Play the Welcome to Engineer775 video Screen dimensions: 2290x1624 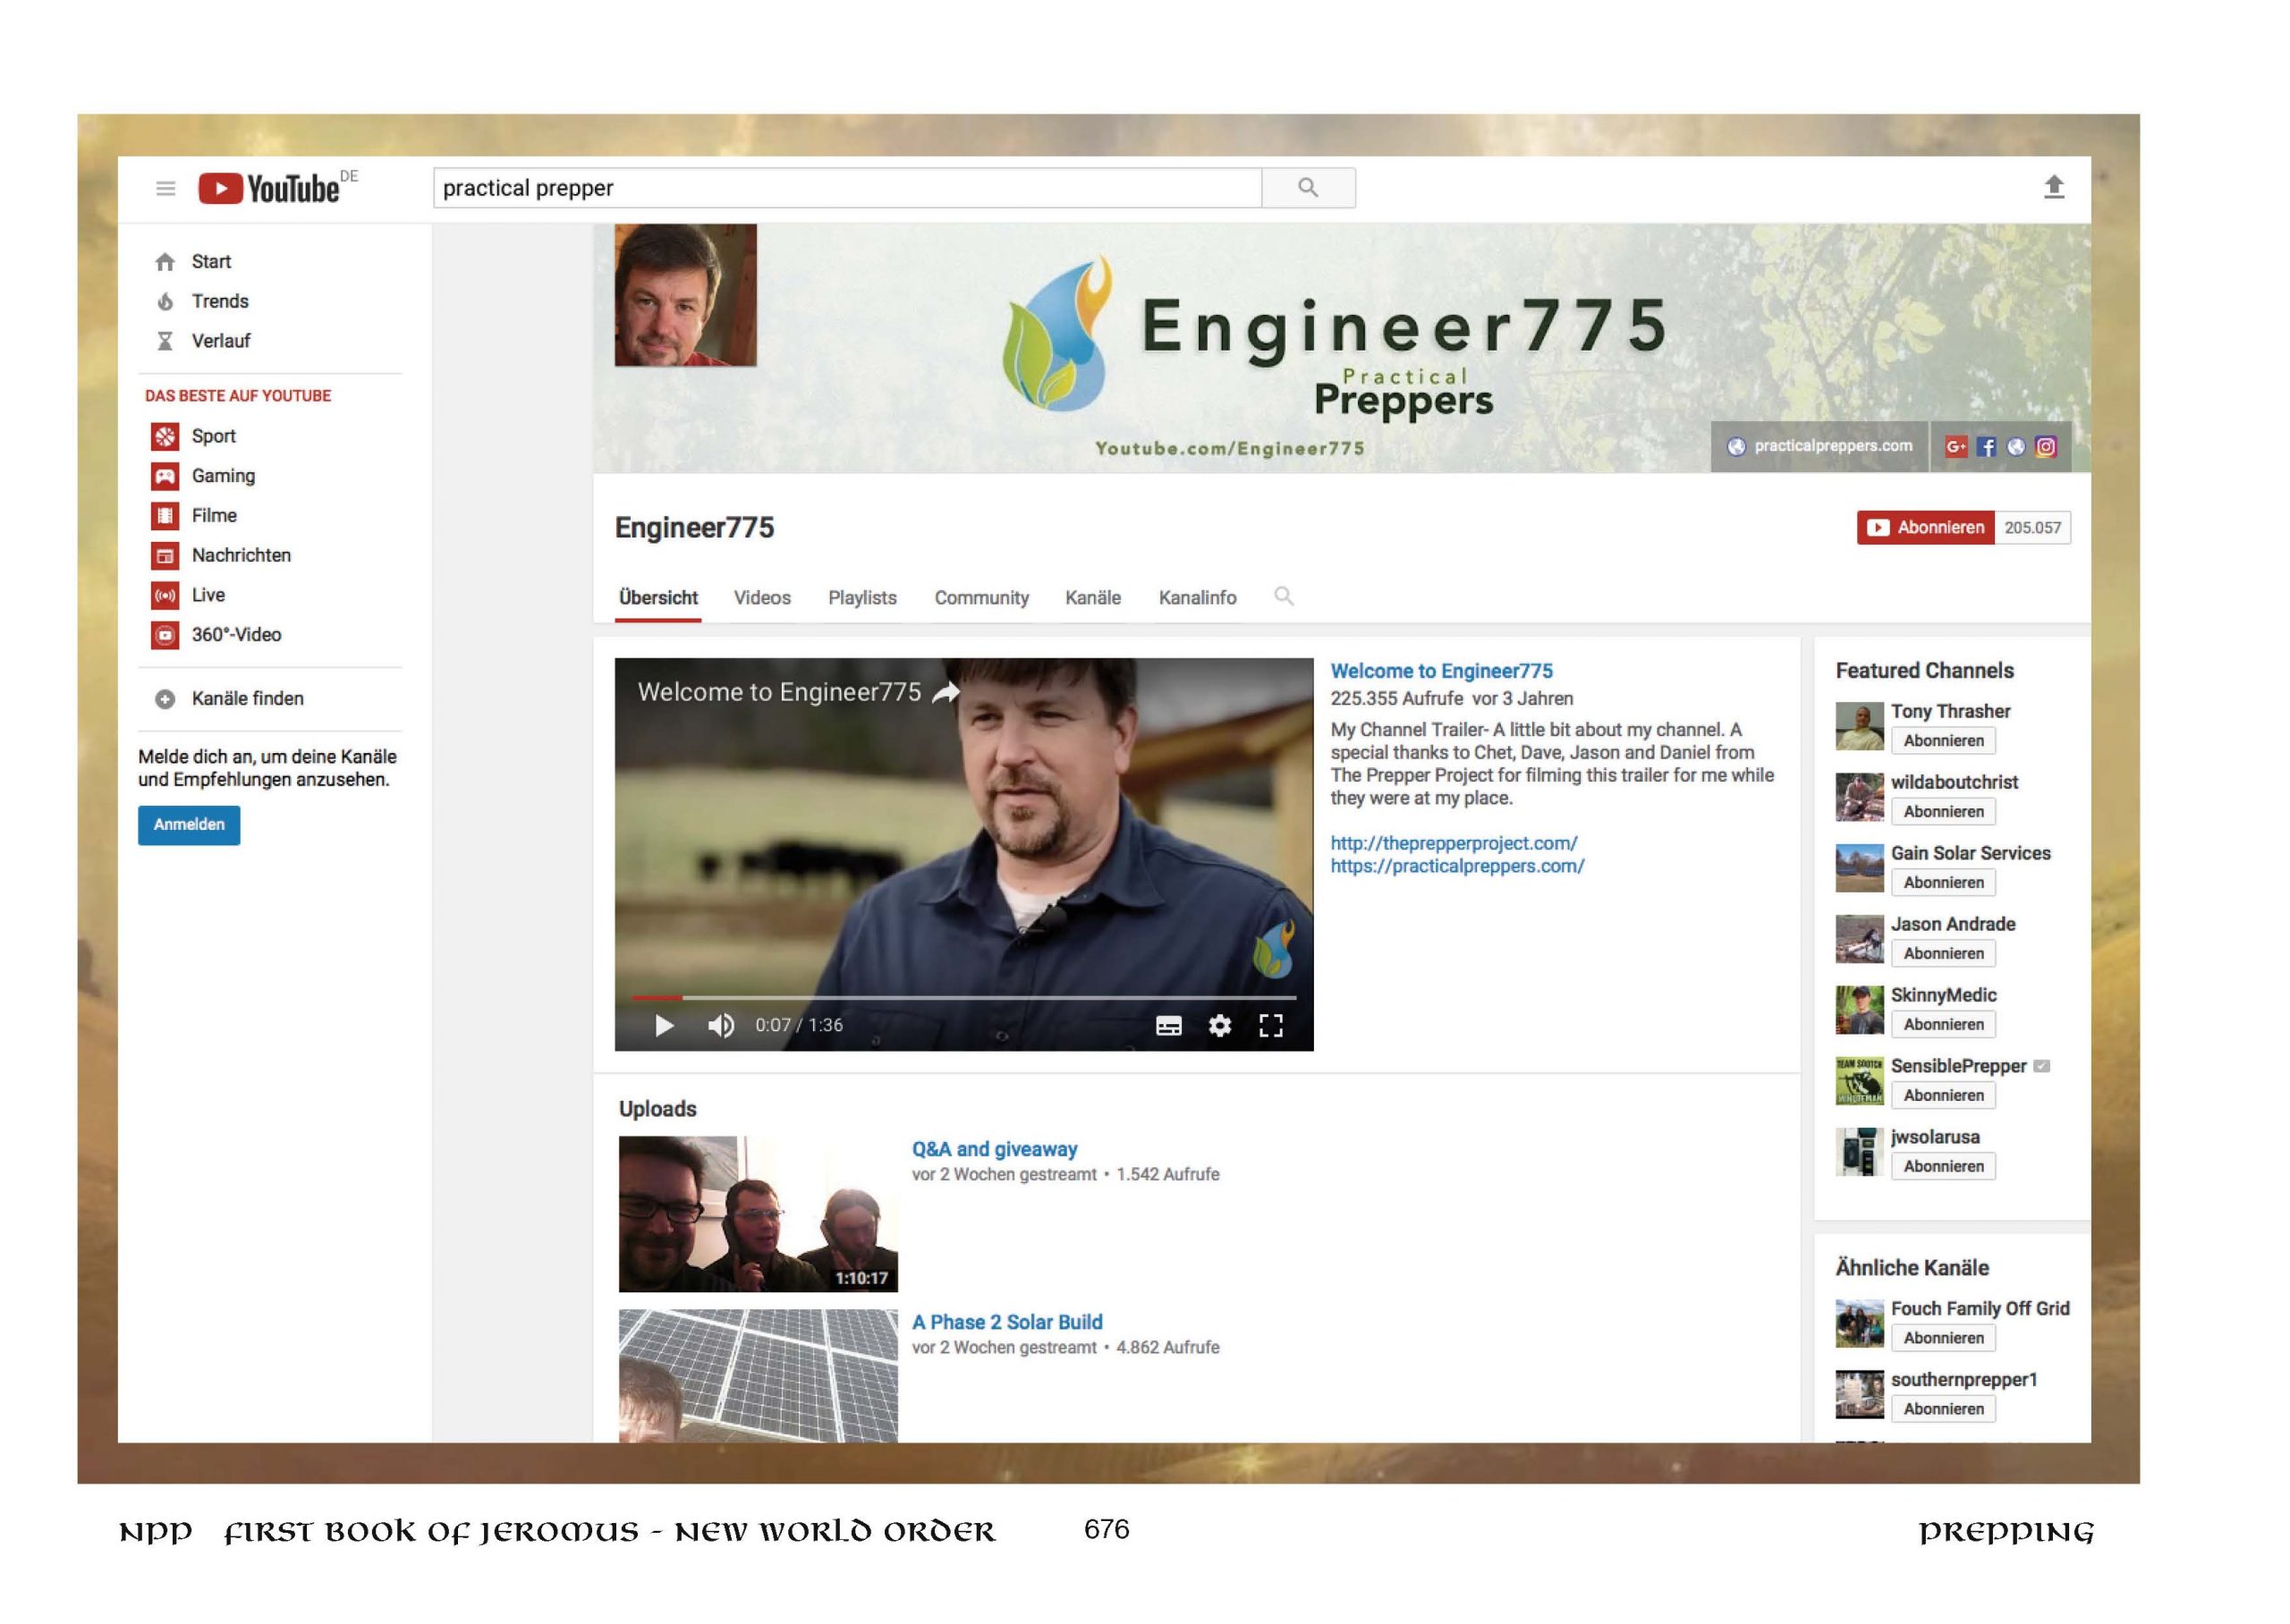pyautogui.click(x=664, y=1026)
